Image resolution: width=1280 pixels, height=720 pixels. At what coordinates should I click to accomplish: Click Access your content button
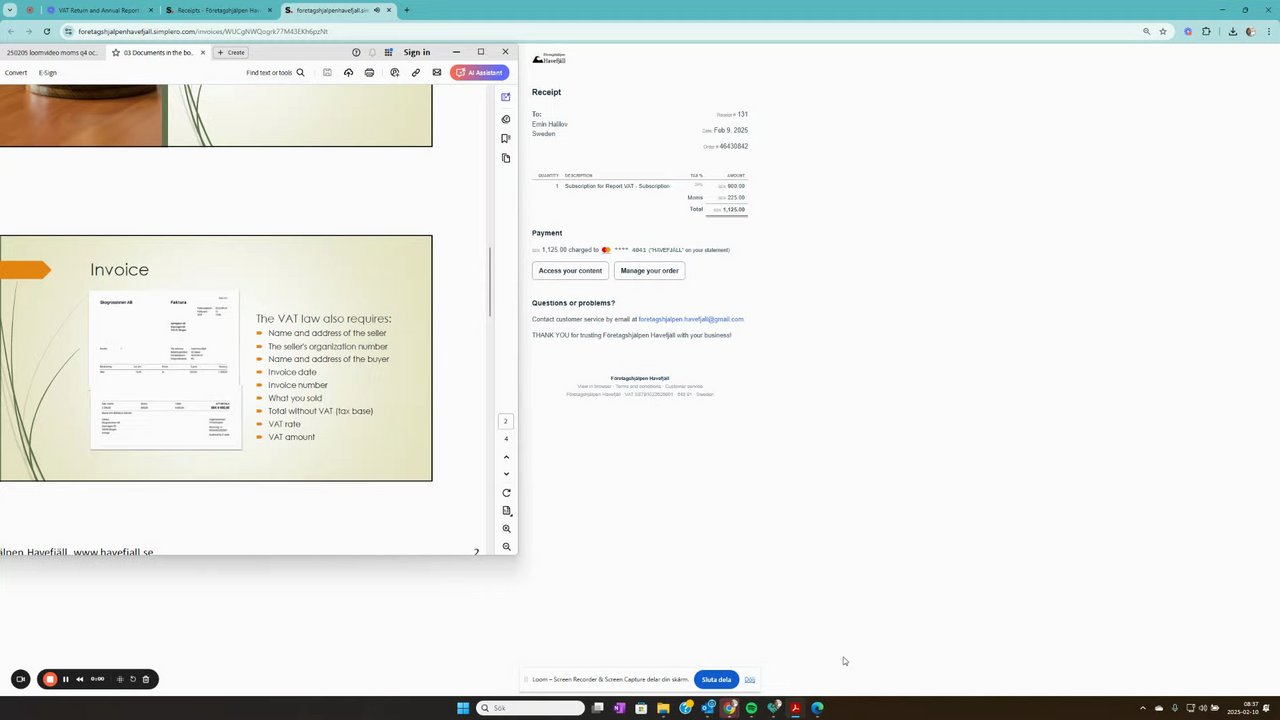tap(570, 270)
